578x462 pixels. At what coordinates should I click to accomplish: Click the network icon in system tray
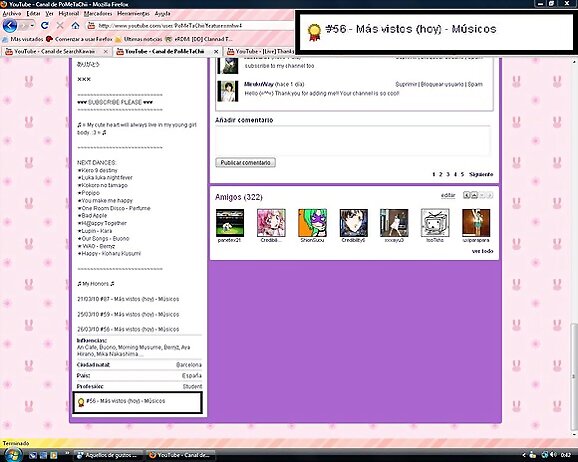545,455
